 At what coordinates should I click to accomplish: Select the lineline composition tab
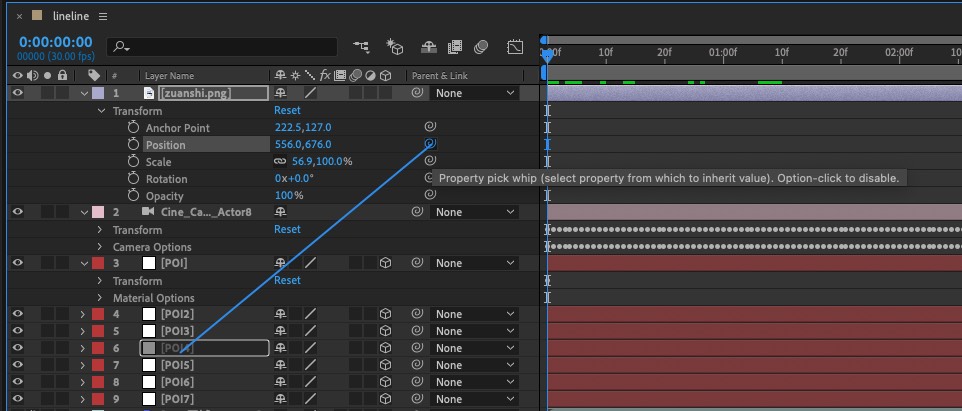pyautogui.click(x=71, y=17)
